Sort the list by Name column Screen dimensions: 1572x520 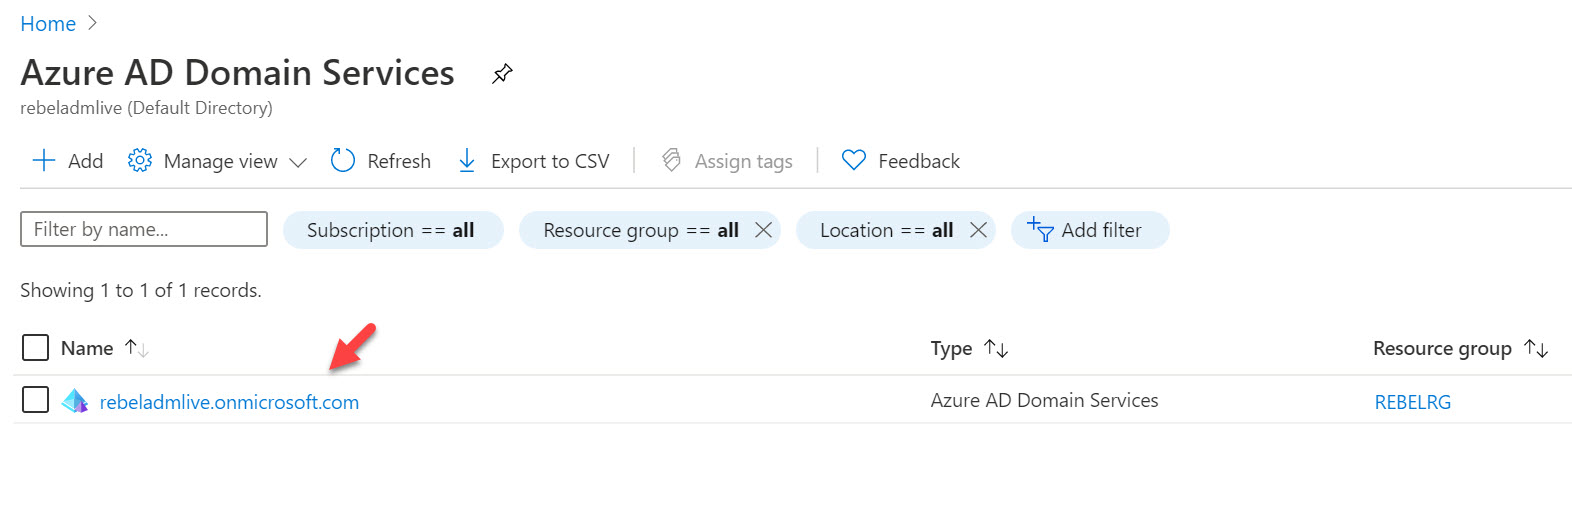87,348
